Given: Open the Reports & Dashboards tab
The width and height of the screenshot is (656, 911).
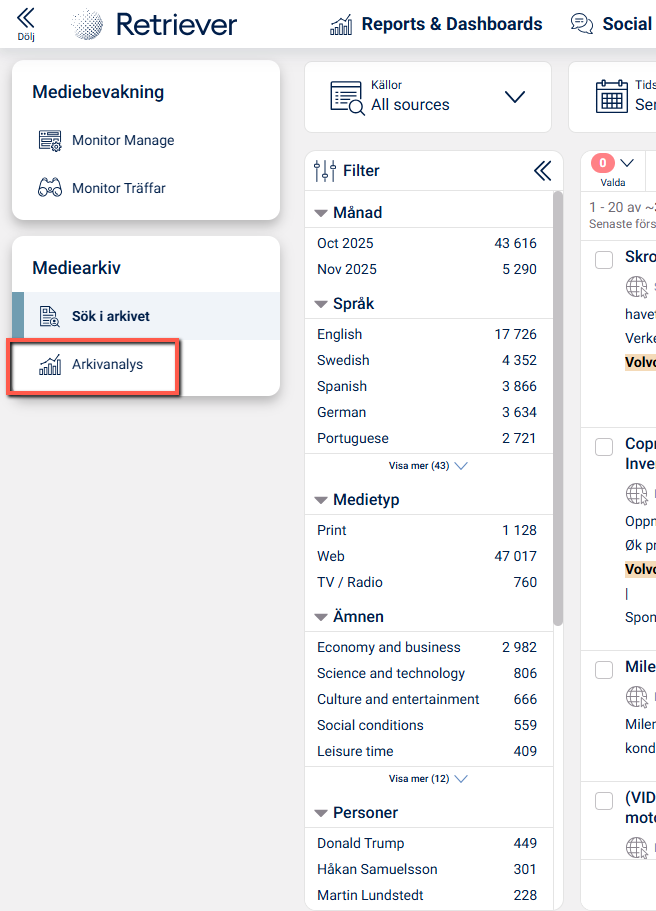Looking at the screenshot, I should pos(436,24).
